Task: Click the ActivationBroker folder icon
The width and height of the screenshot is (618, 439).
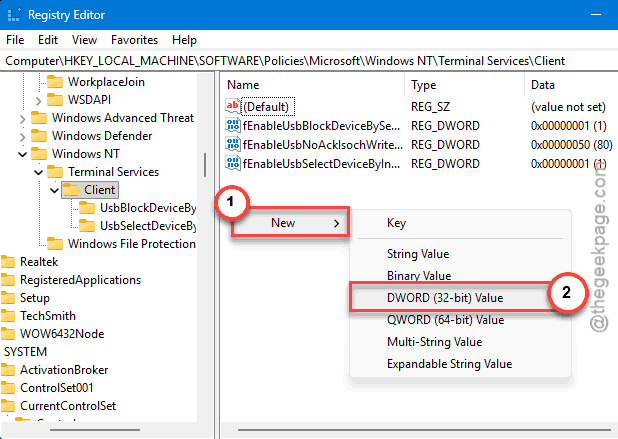Action: [x=8, y=370]
